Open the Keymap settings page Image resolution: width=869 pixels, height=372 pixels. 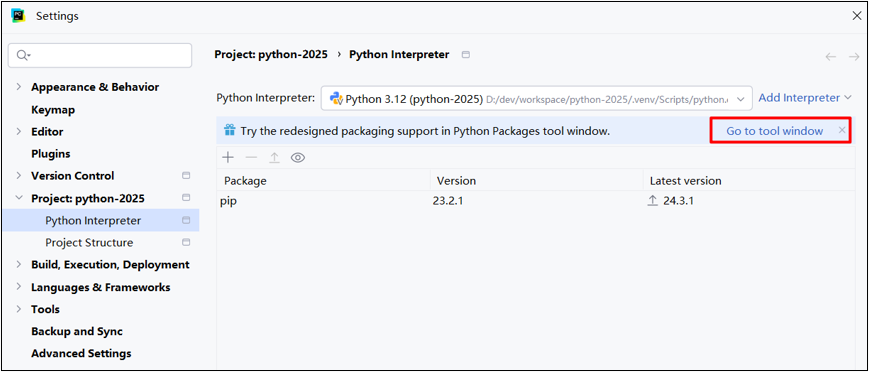click(x=53, y=110)
